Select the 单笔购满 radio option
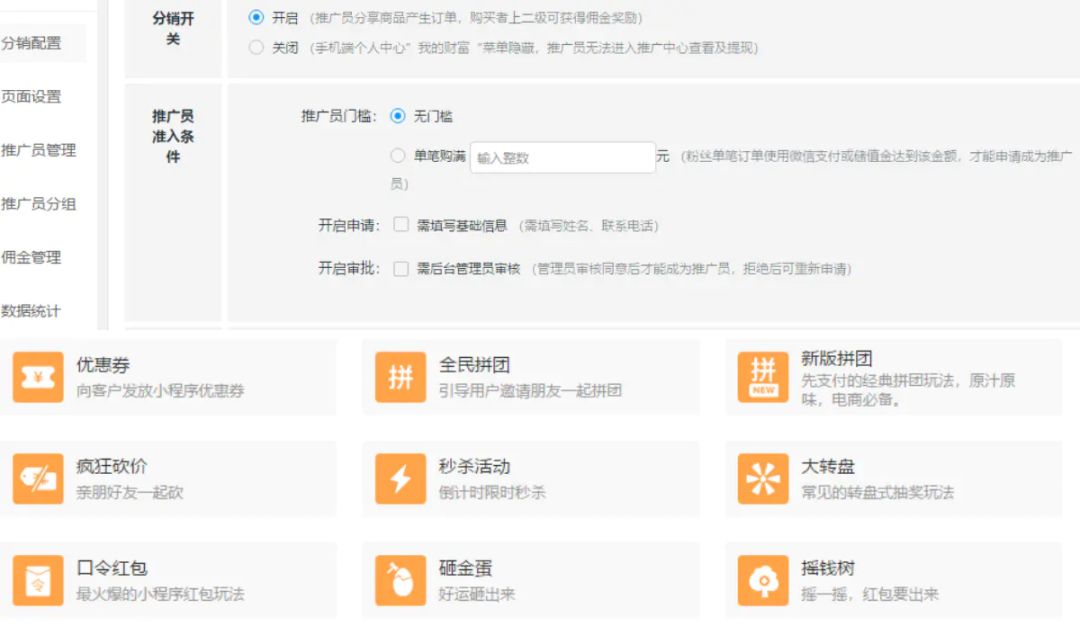The width and height of the screenshot is (1080, 635). [397, 156]
